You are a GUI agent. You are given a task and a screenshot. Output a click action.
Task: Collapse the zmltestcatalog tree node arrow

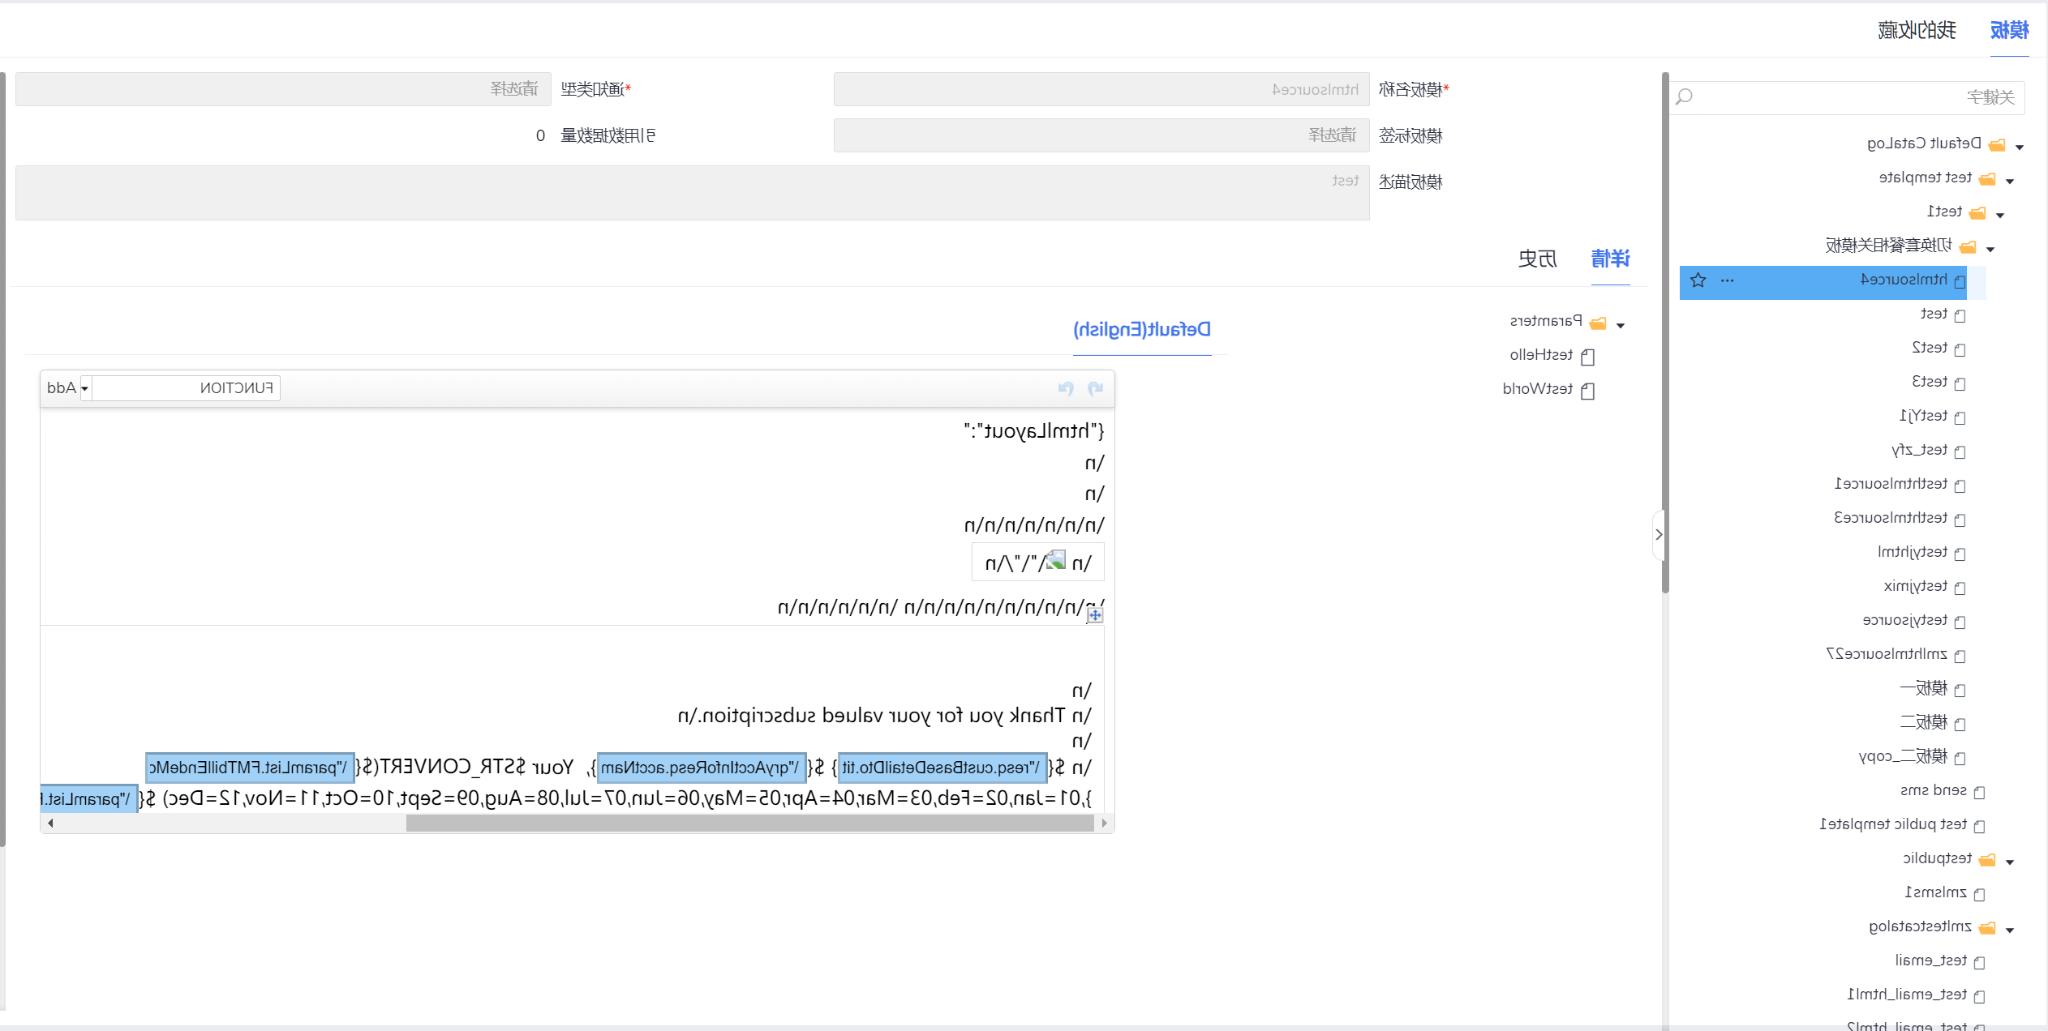click(2010, 930)
